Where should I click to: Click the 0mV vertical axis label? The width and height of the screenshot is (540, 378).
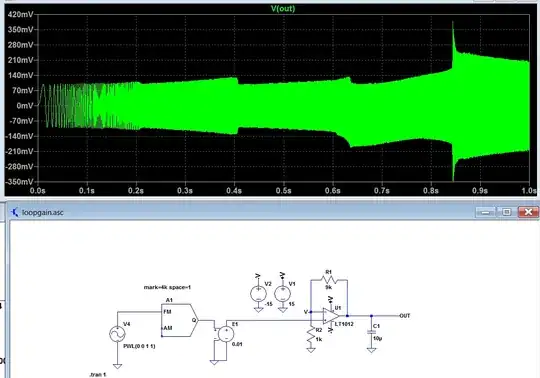point(25,106)
